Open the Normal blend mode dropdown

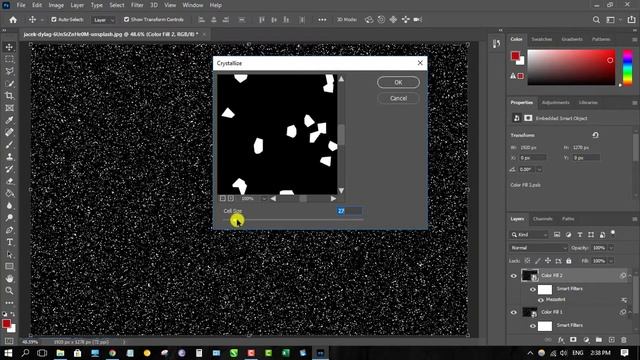[539, 248]
